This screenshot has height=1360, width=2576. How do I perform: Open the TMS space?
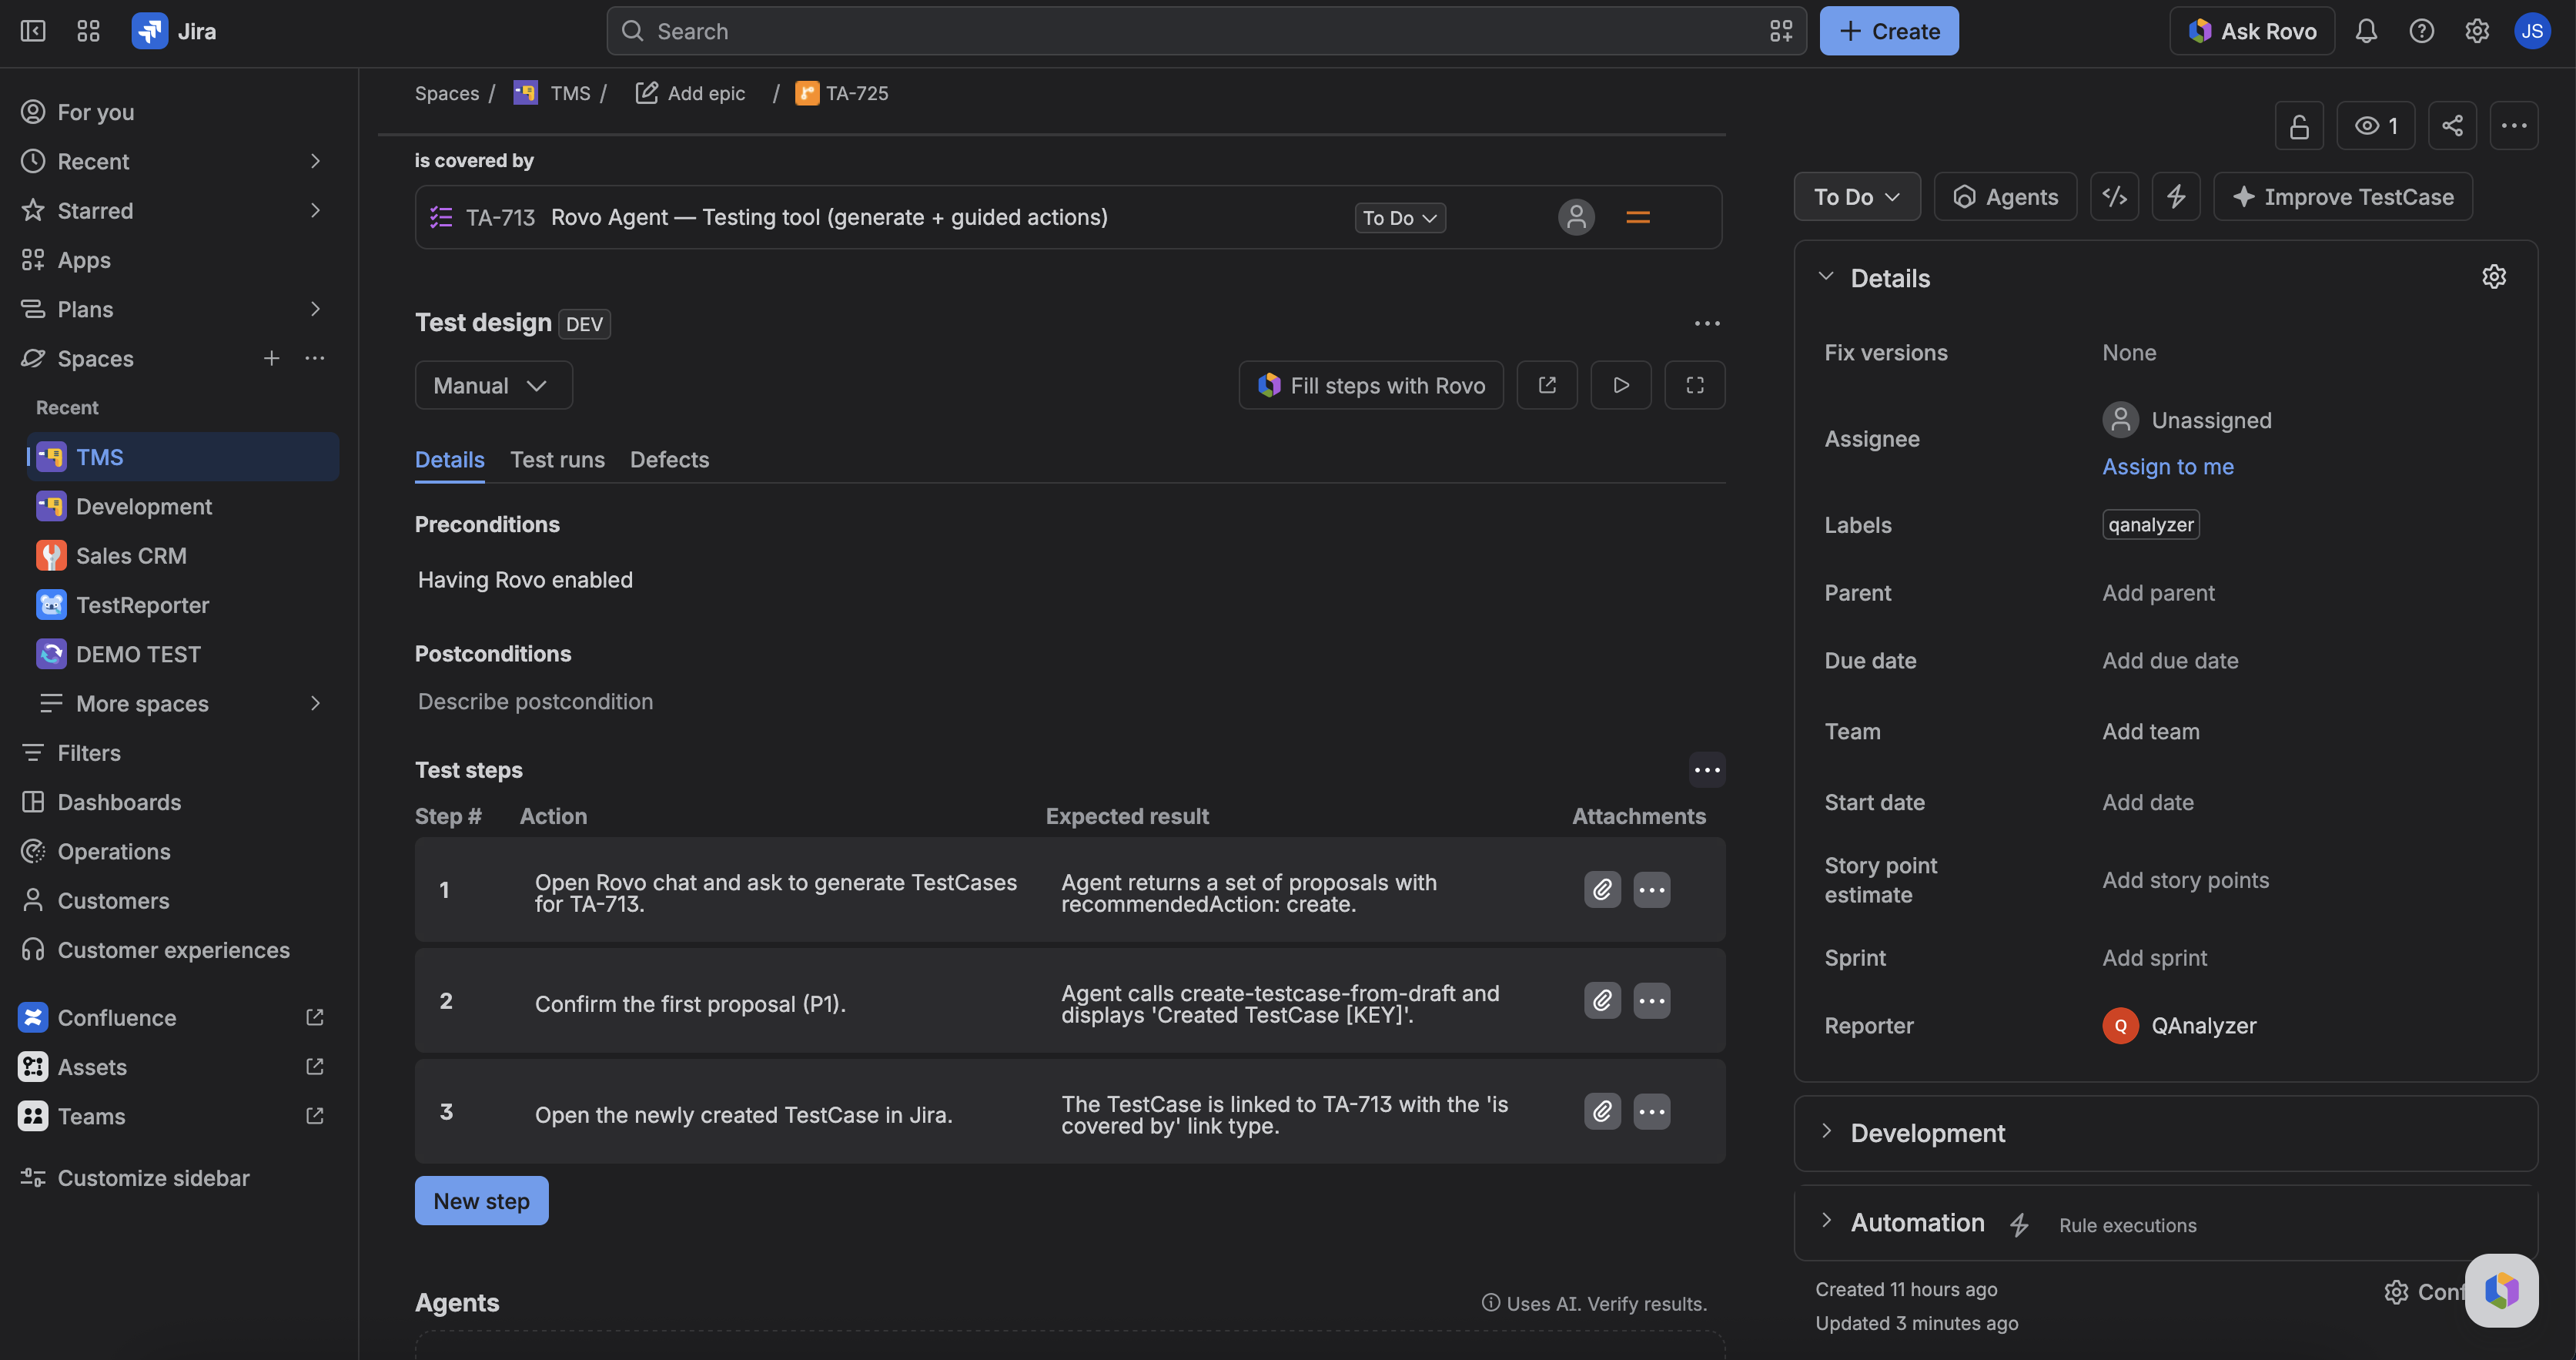pyautogui.click(x=183, y=457)
